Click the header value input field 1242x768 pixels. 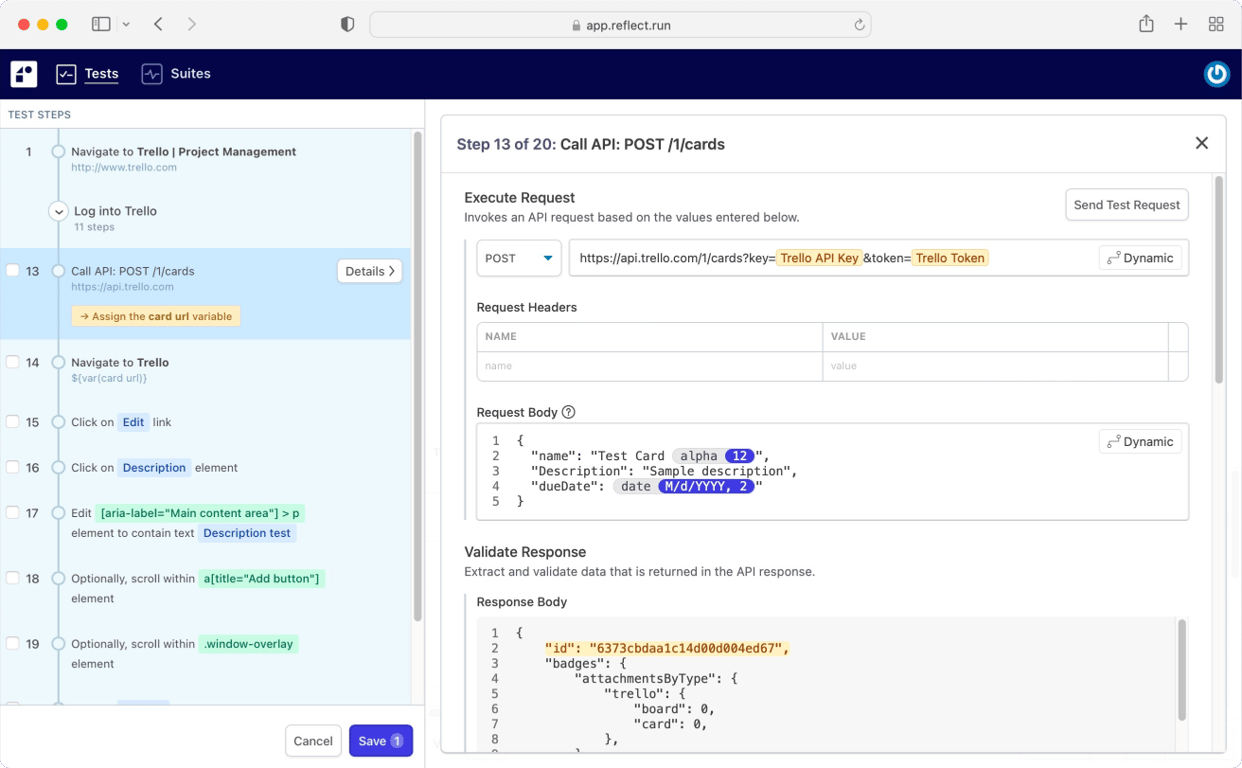pyautogui.click(x=995, y=366)
